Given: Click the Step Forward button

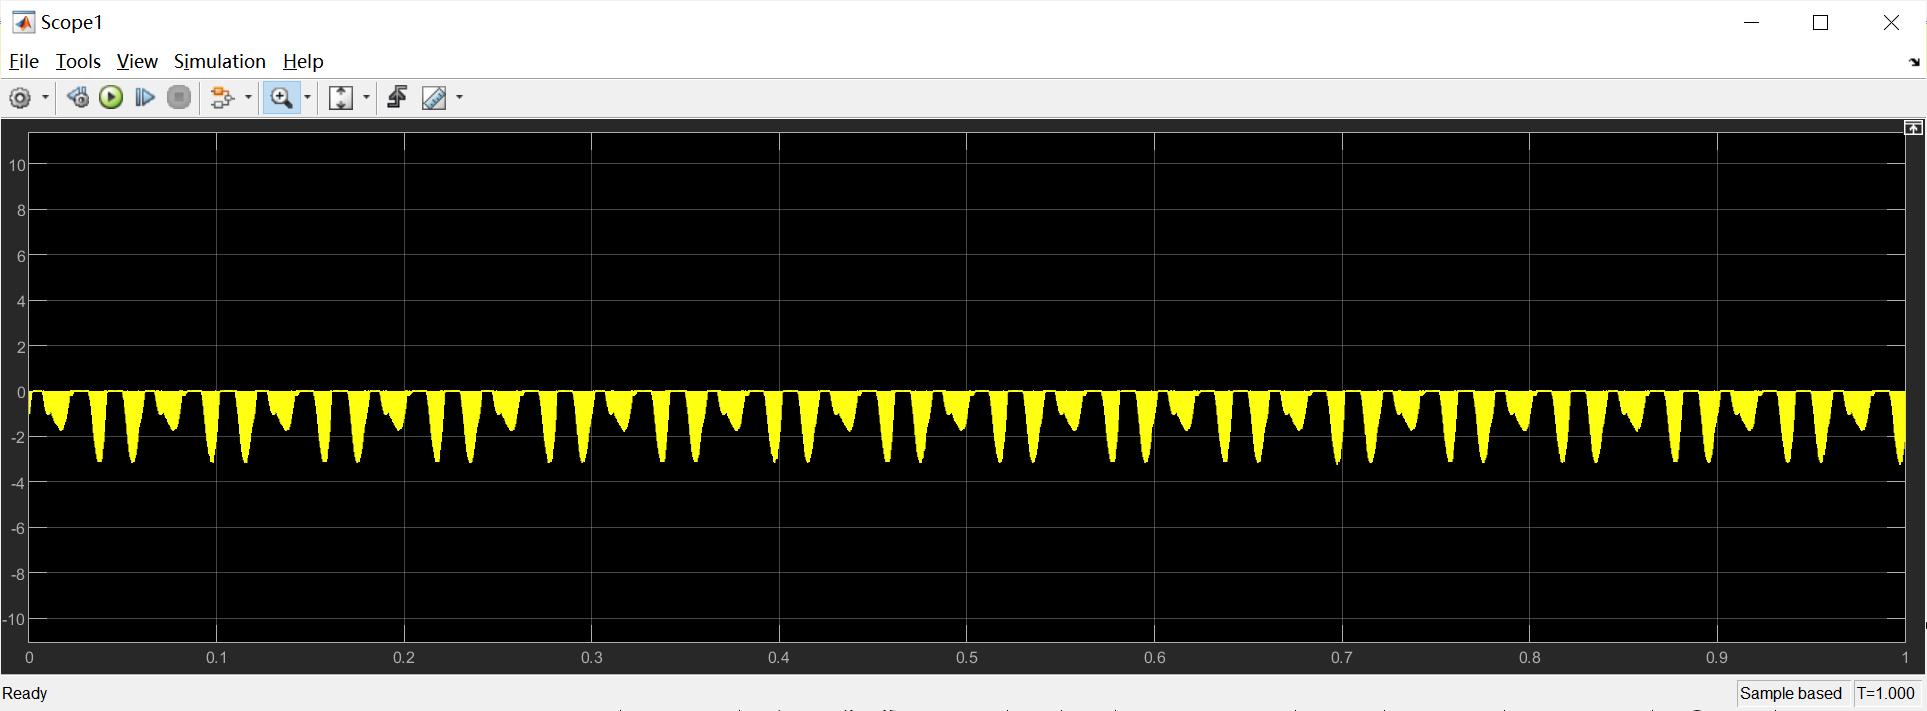Looking at the screenshot, I should tap(145, 98).
